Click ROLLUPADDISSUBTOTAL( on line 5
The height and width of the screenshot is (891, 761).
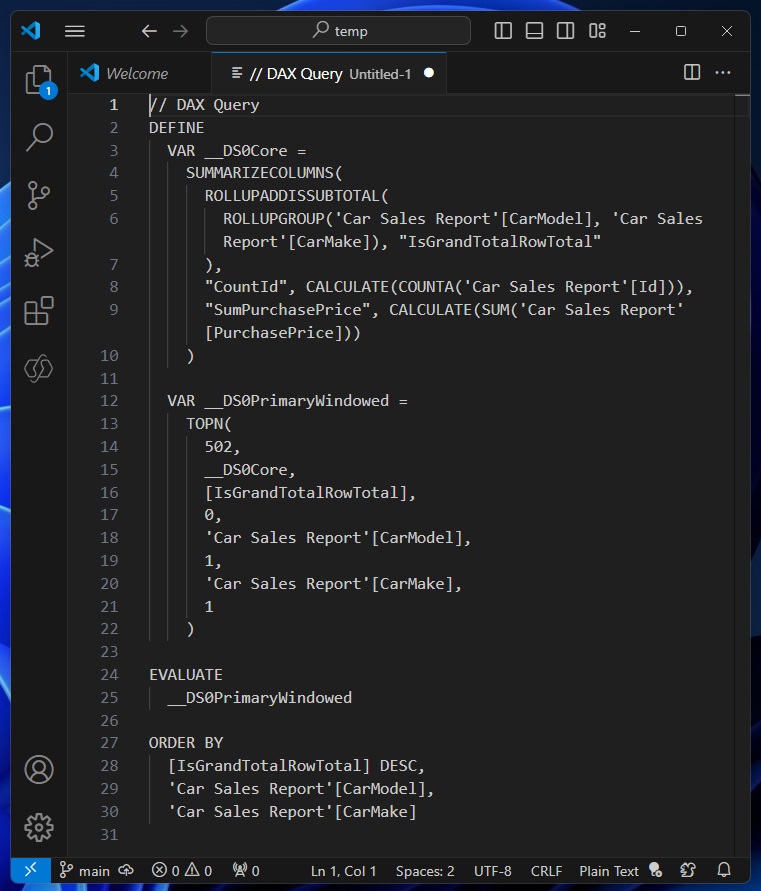(x=297, y=196)
